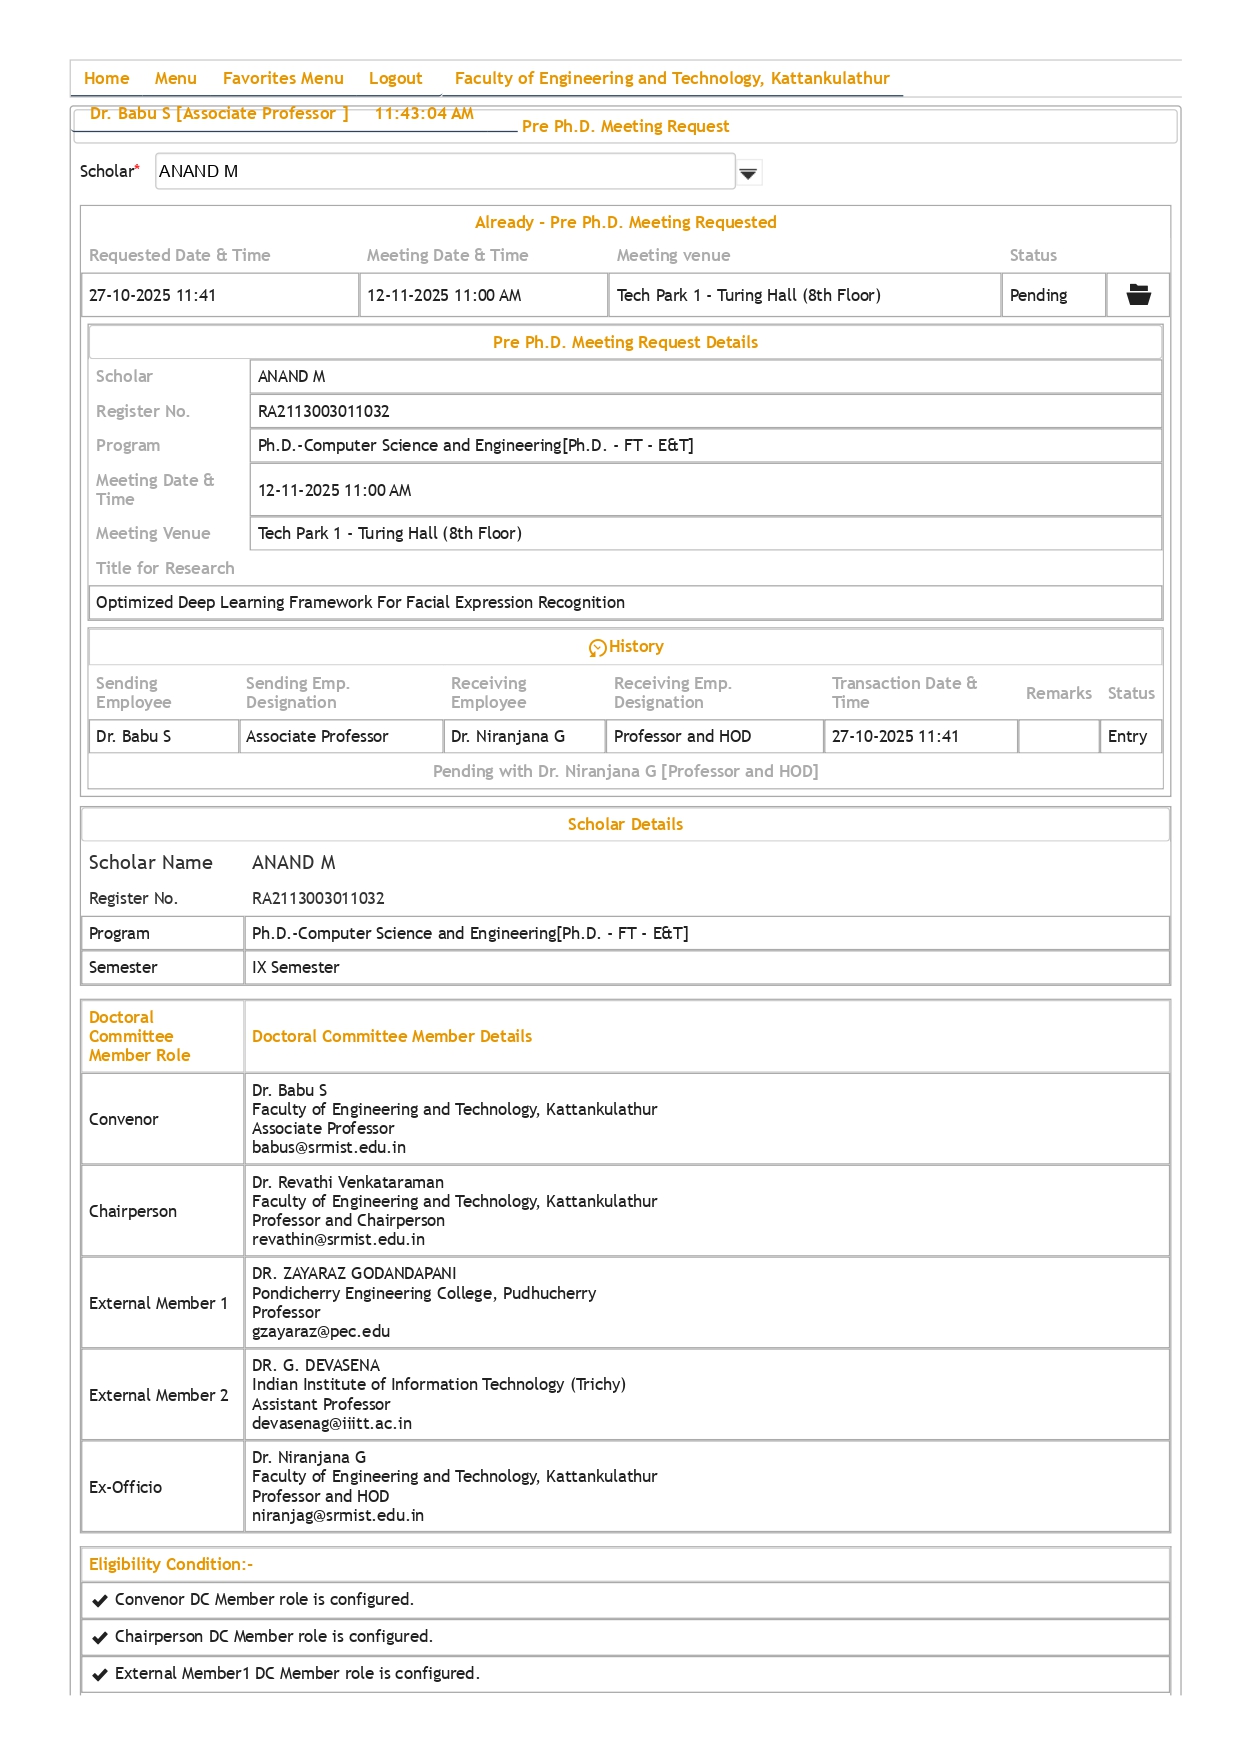Click the Register No. field in request details
This screenshot has height=1754, width=1240.
click(x=705, y=411)
